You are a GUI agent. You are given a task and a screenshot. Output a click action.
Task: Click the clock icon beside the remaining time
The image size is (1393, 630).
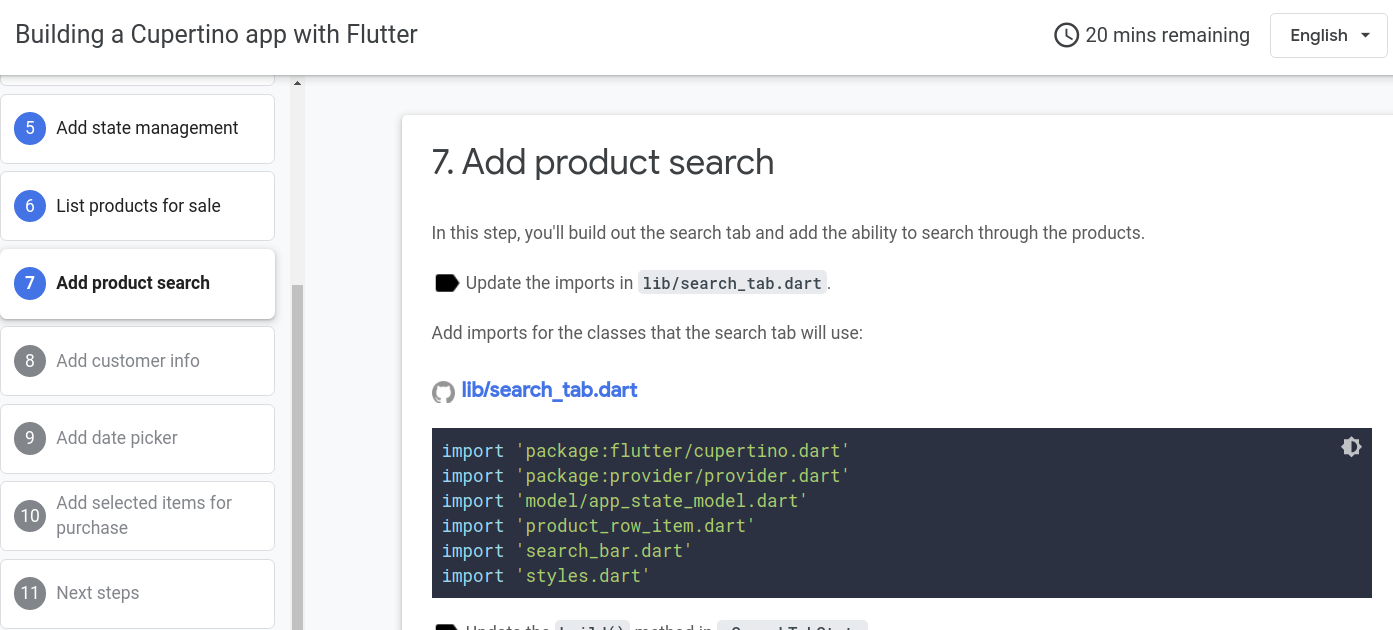[1064, 34]
